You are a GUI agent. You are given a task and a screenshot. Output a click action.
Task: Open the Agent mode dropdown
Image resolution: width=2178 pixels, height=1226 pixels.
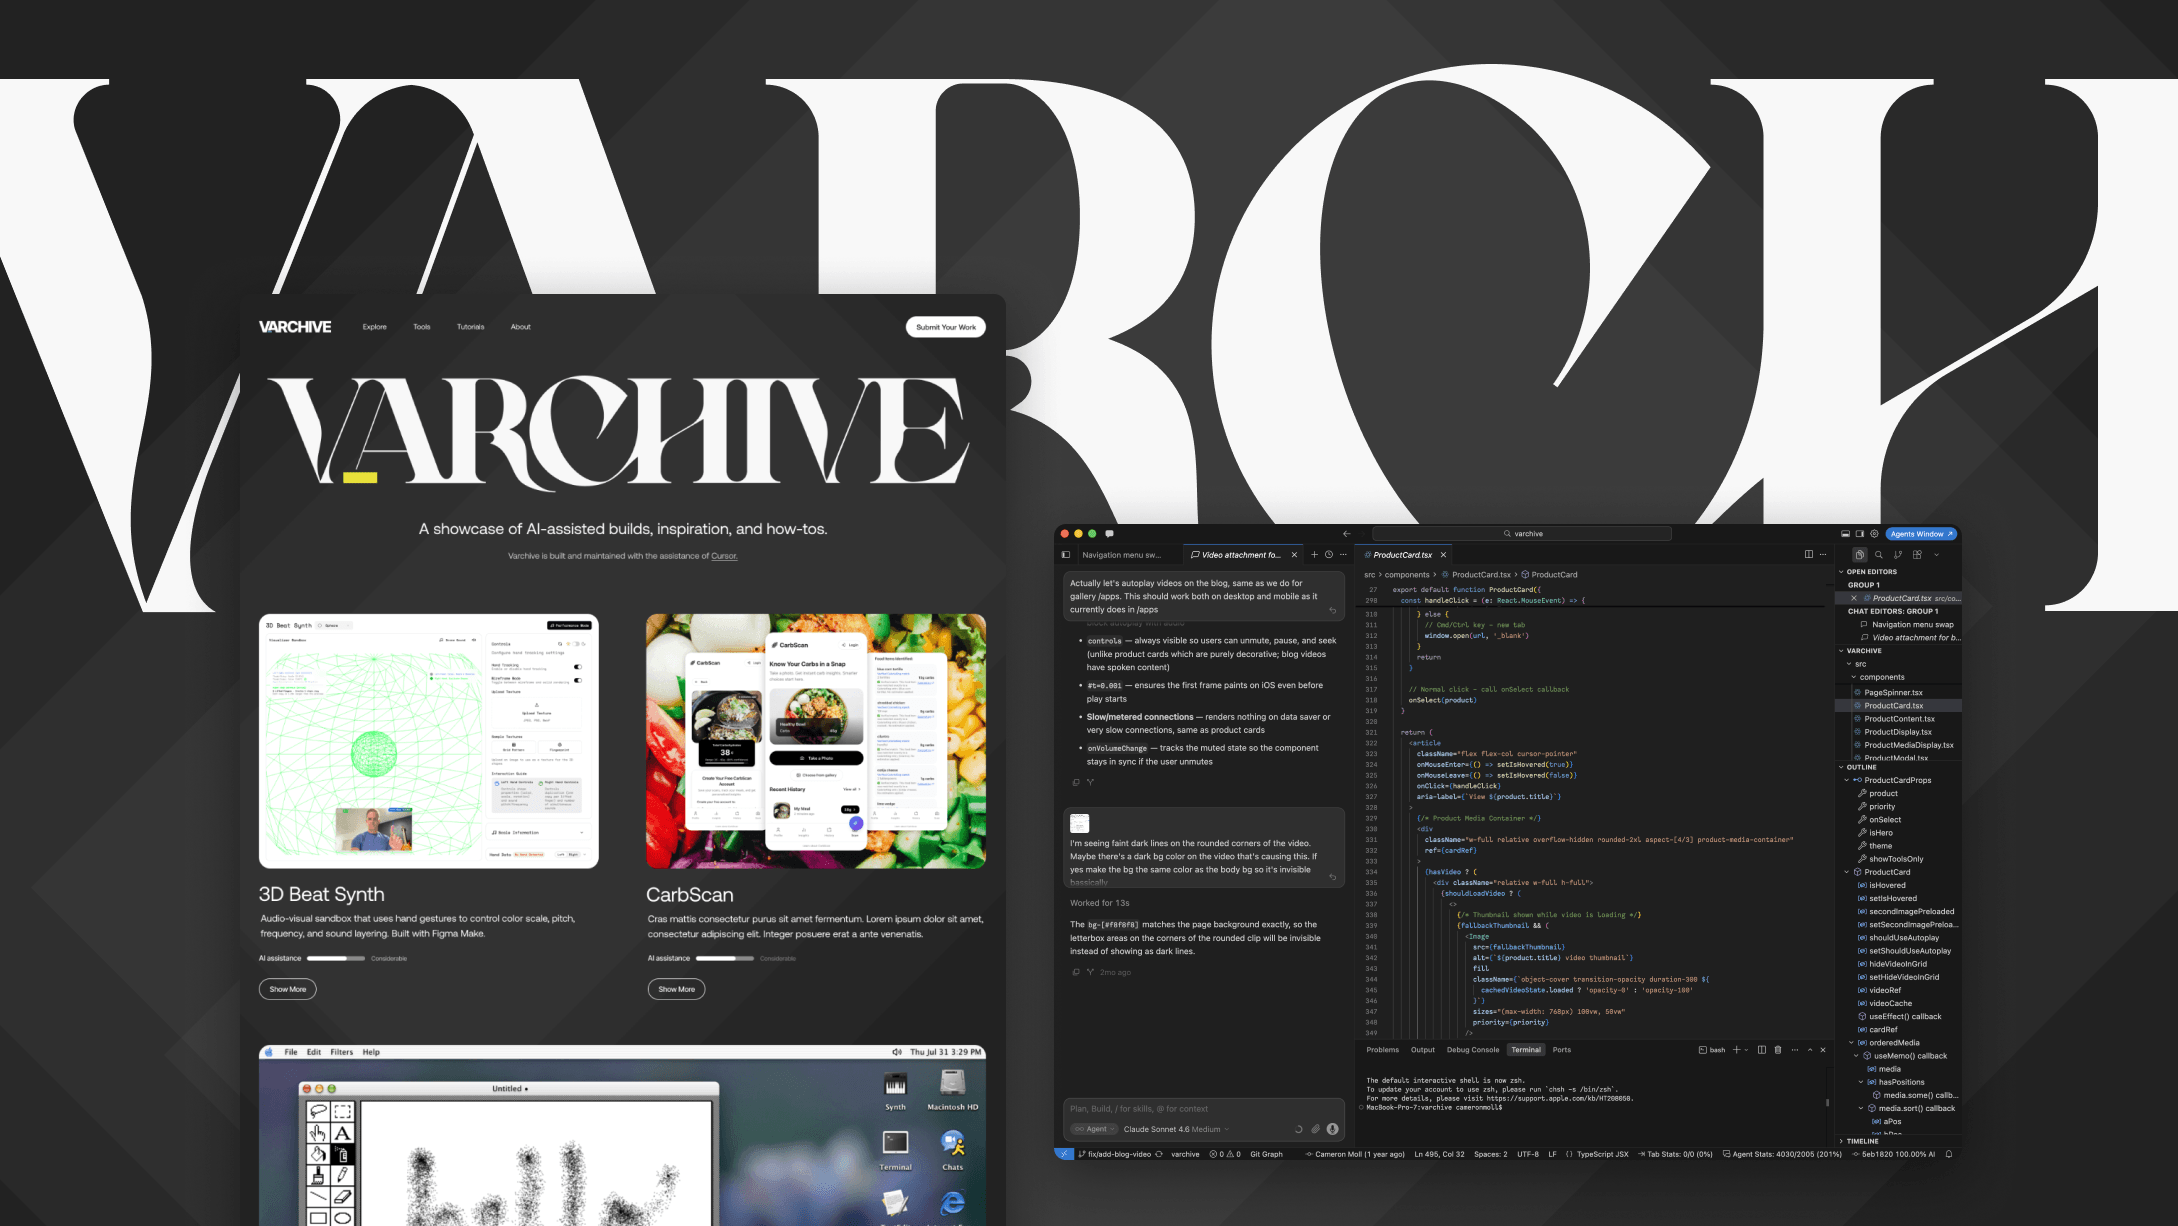point(1094,1129)
